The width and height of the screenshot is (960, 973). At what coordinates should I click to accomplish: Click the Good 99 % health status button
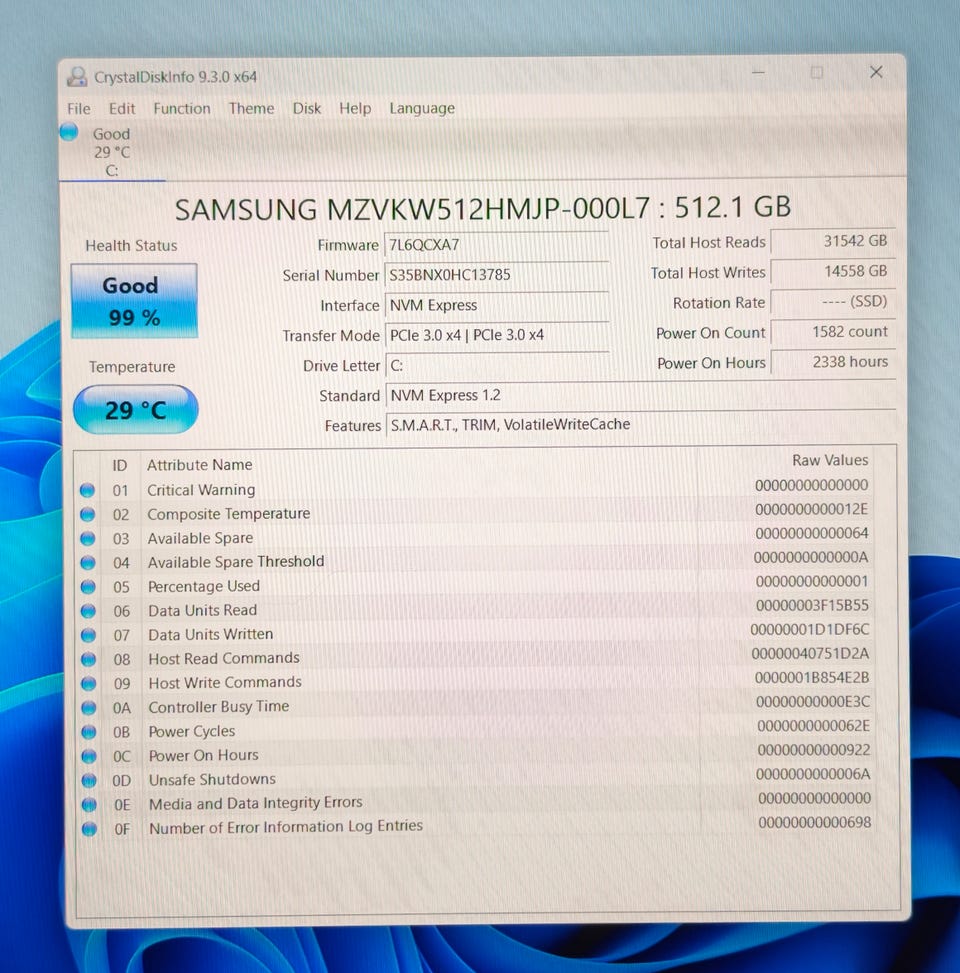(134, 301)
